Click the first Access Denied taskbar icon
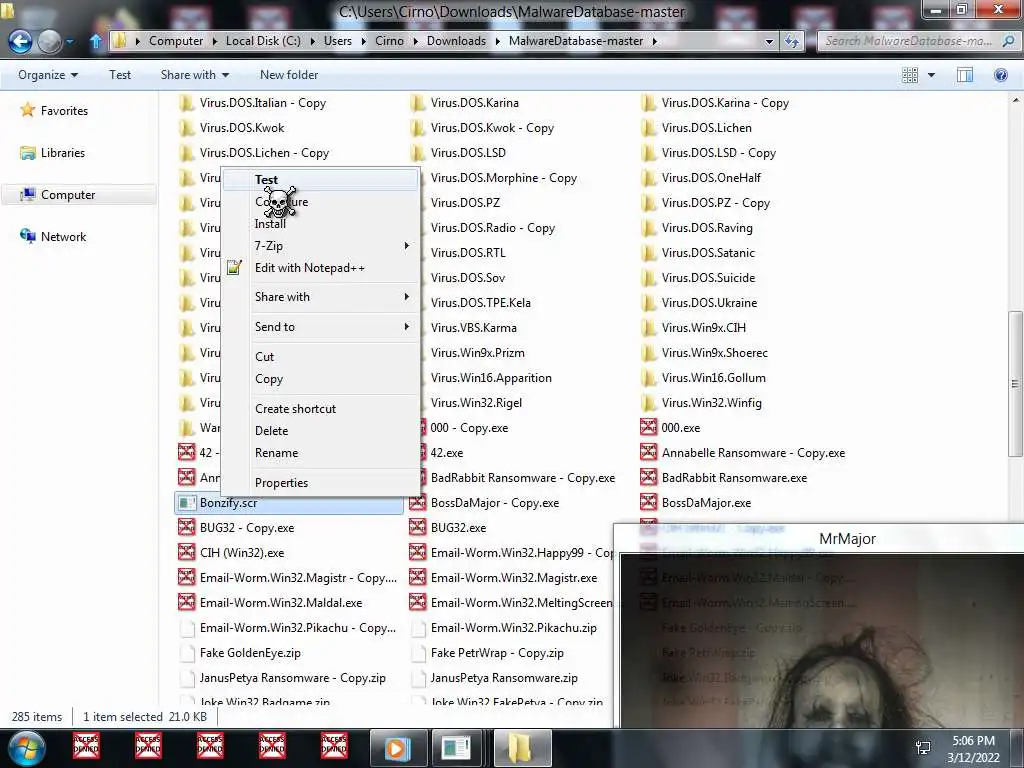 (x=86, y=746)
